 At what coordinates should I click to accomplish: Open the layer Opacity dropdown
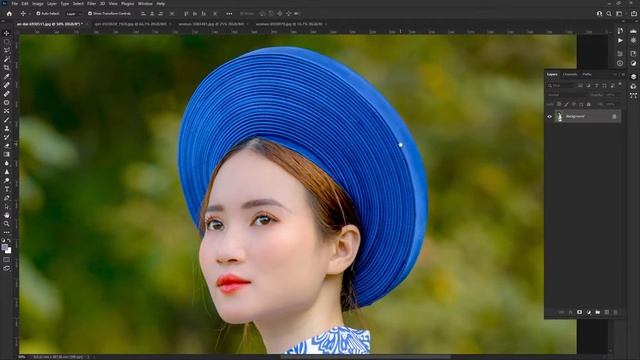[612, 95]
